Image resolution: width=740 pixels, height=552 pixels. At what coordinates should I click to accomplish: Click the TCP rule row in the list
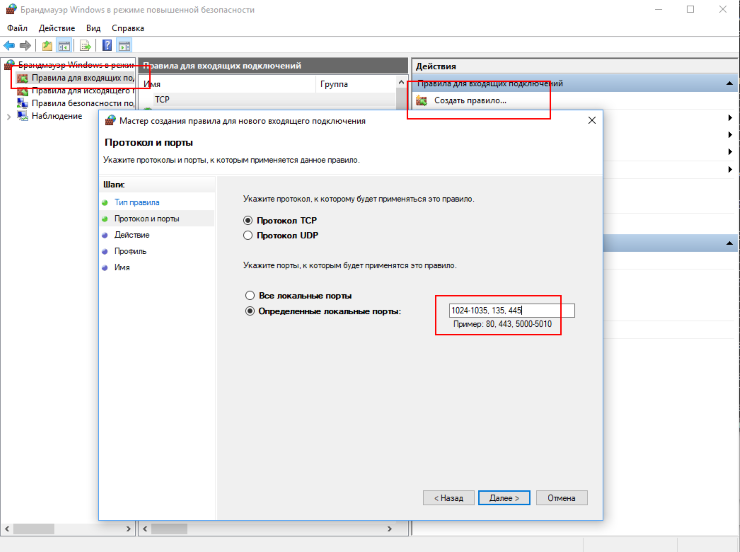pyautogui.click(x=268, y=100)
